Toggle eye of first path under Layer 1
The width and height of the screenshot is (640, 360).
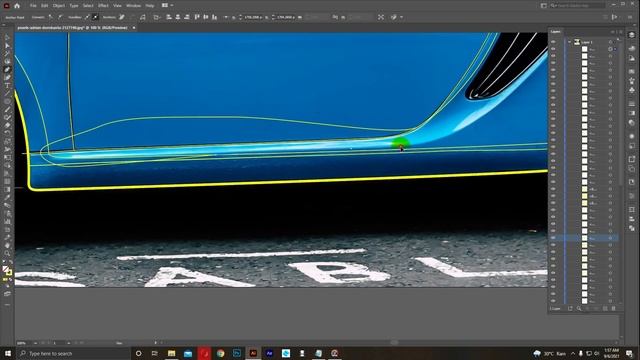553,49
